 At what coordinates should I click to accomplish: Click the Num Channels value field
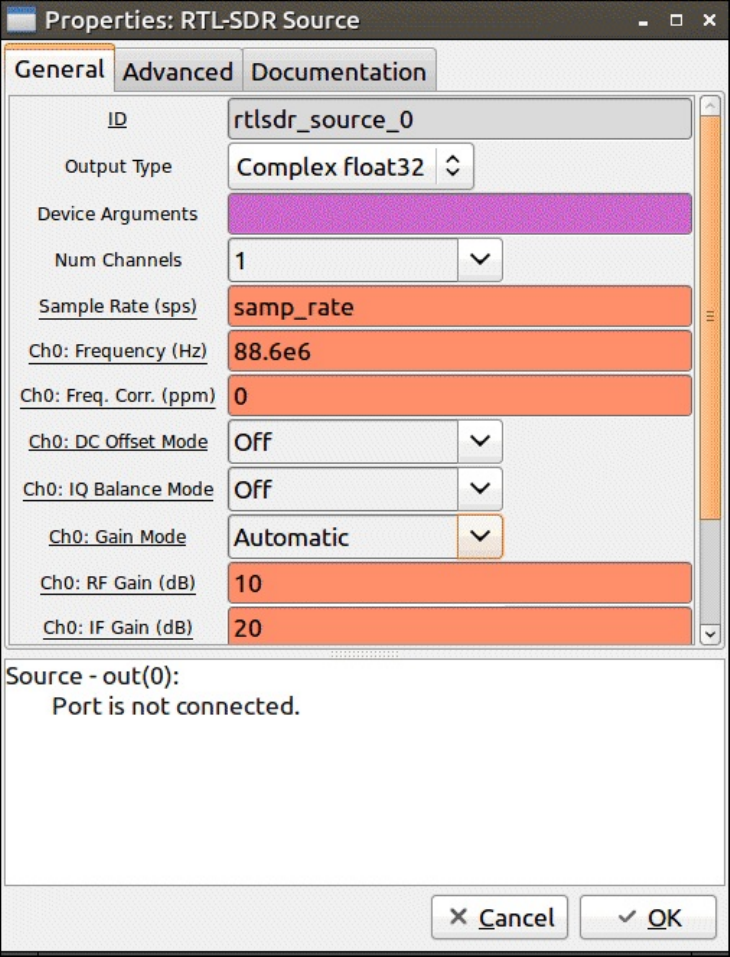[343, 260]
